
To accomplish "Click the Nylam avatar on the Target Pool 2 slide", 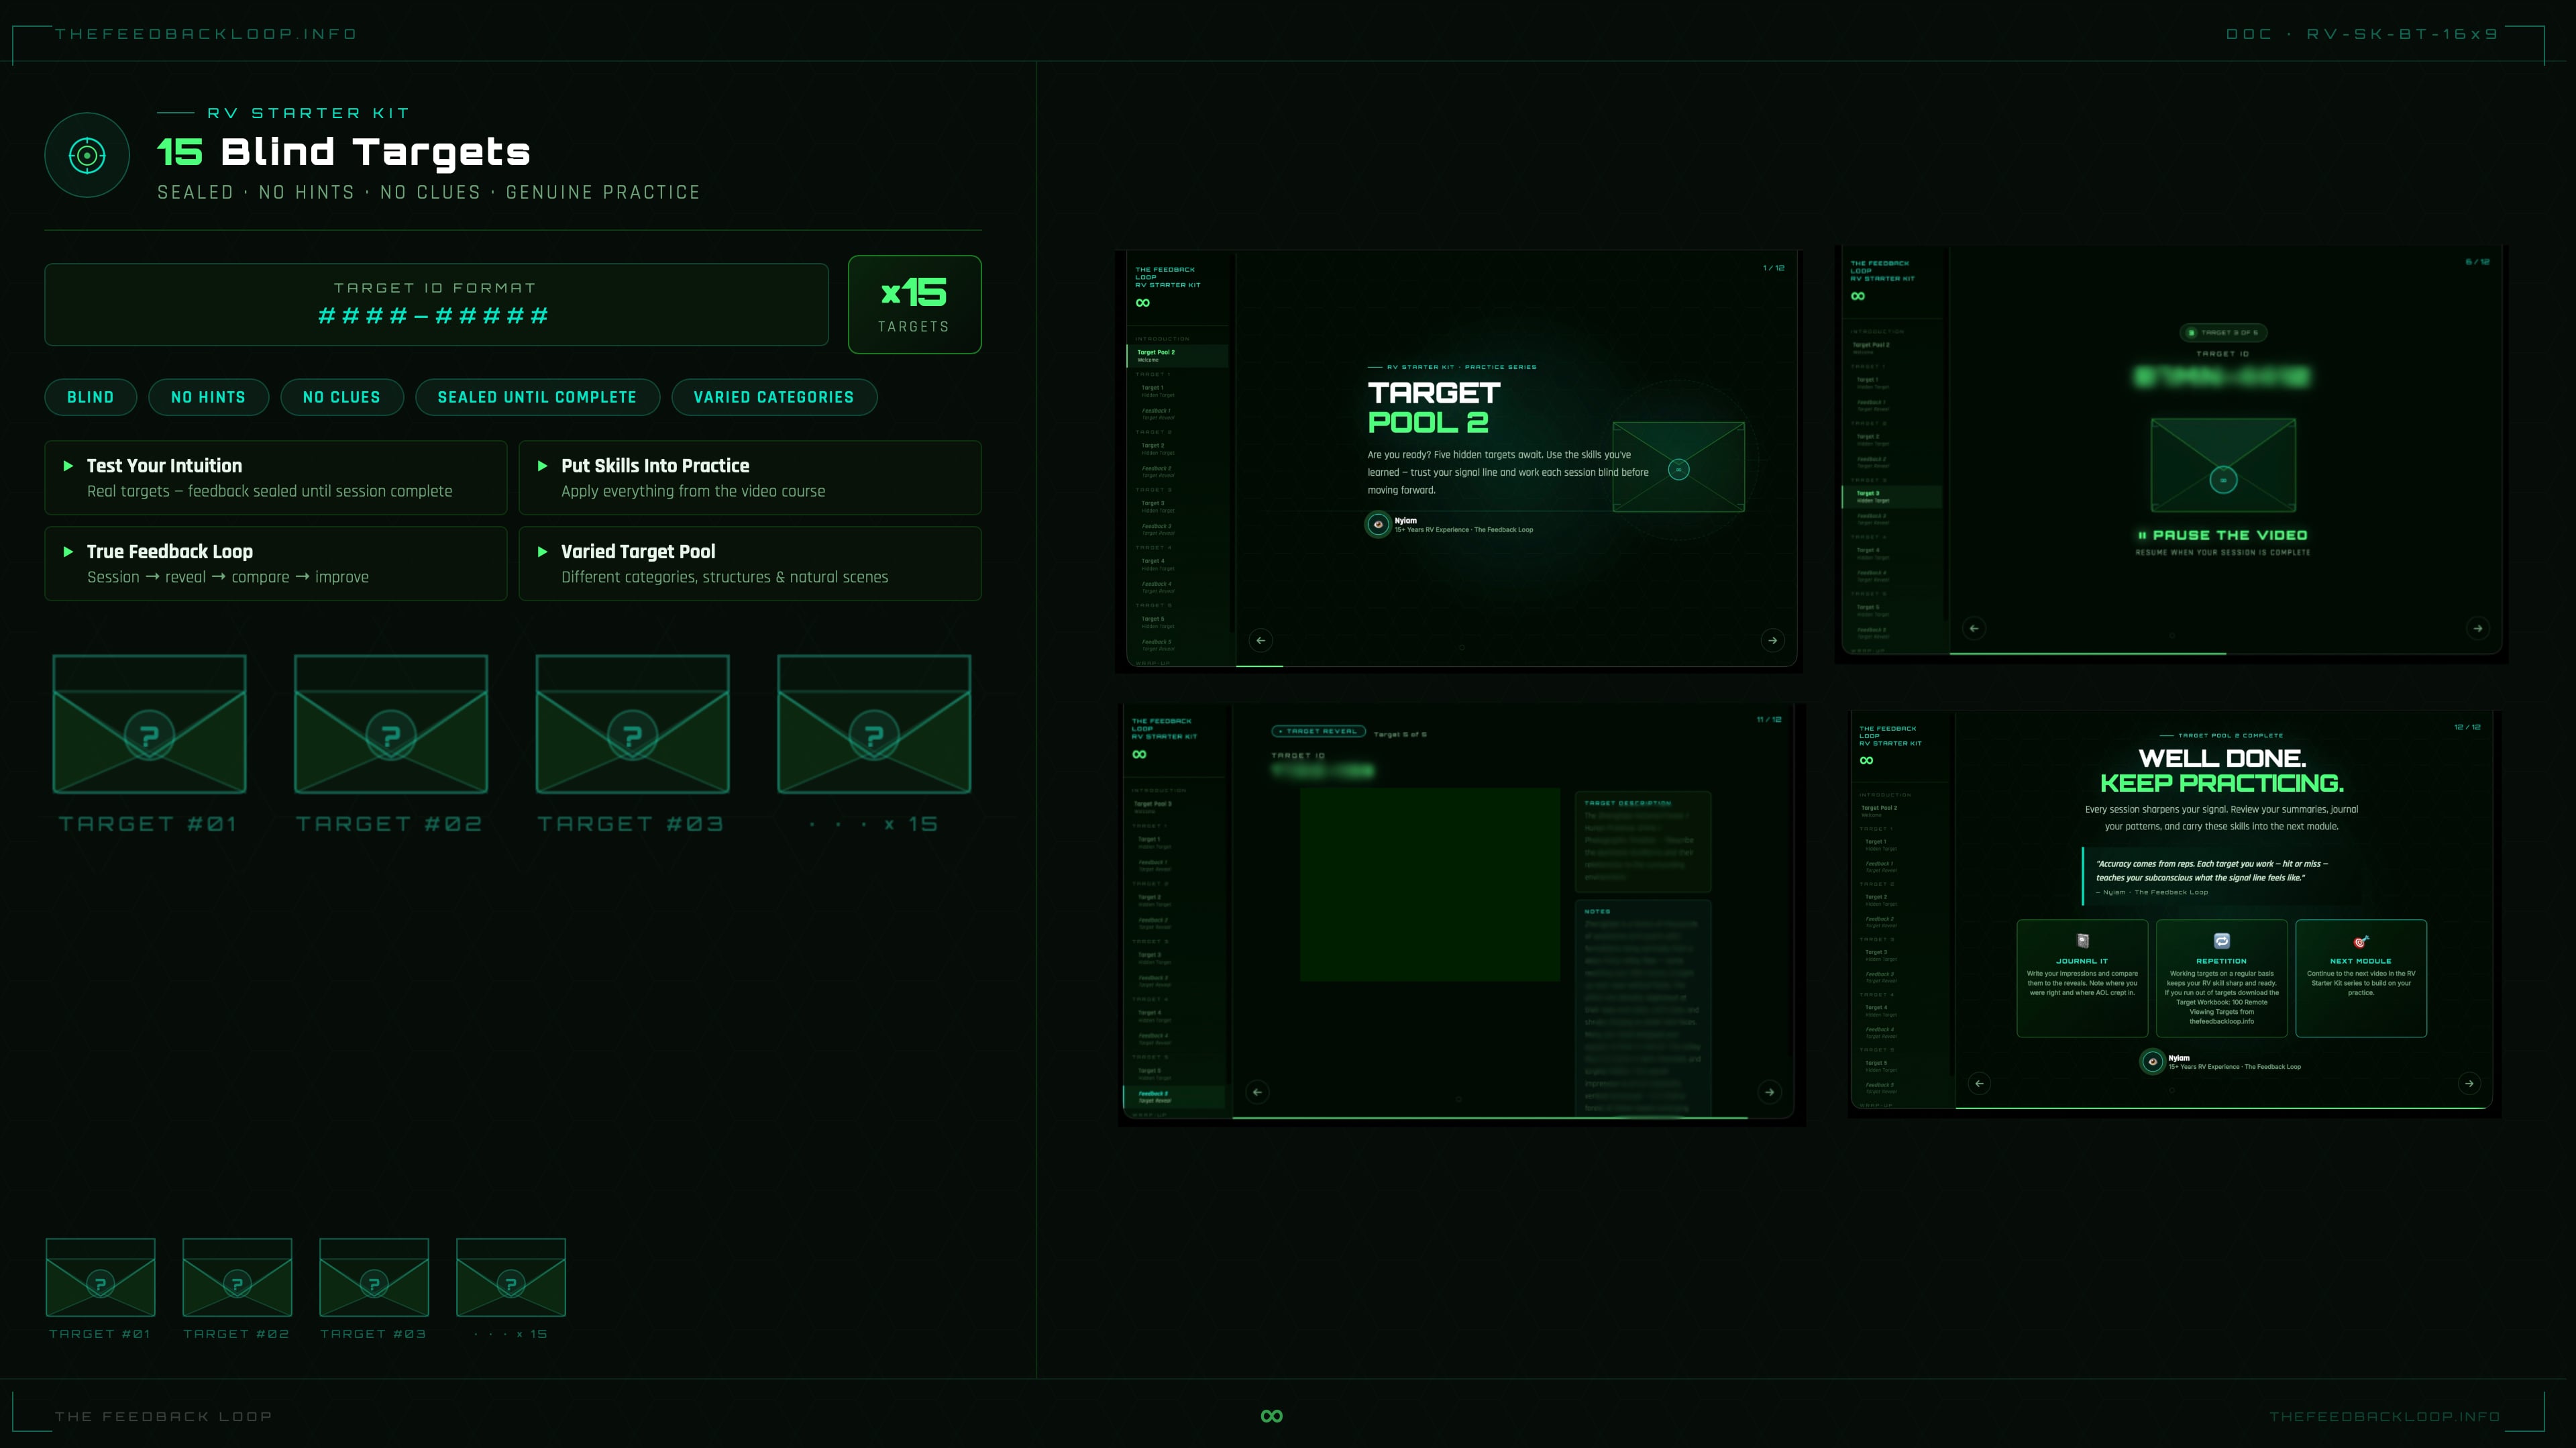I will click(x=1378, y=524).
